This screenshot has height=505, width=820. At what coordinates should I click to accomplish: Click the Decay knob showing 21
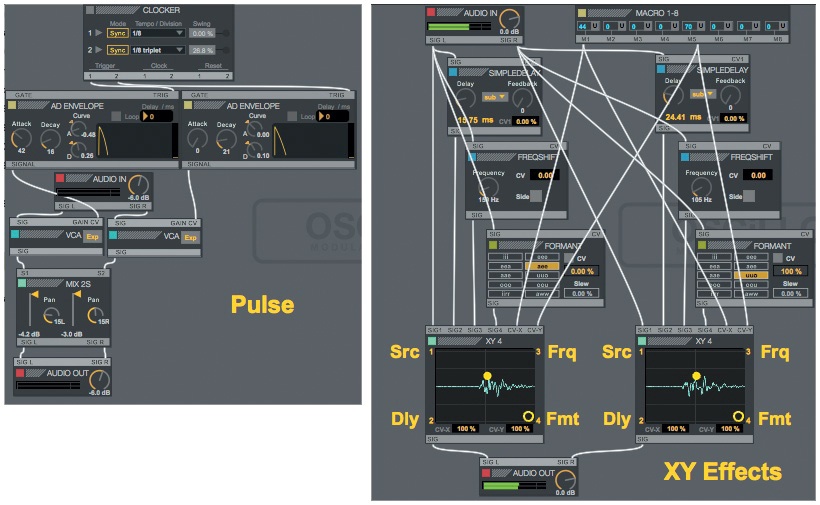click(226, 140)
